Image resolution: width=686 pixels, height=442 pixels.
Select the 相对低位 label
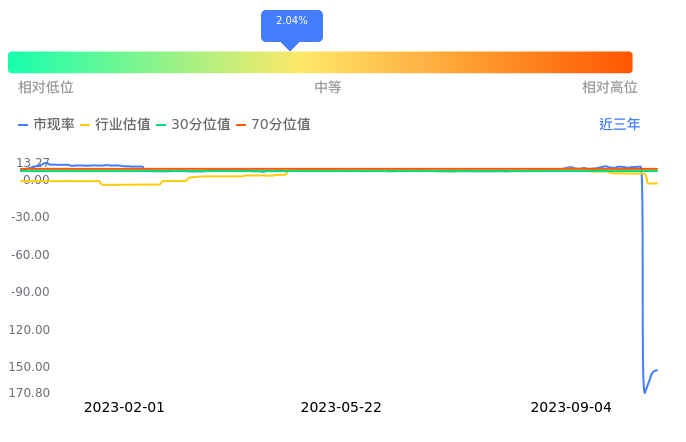[x=46, y=88]
